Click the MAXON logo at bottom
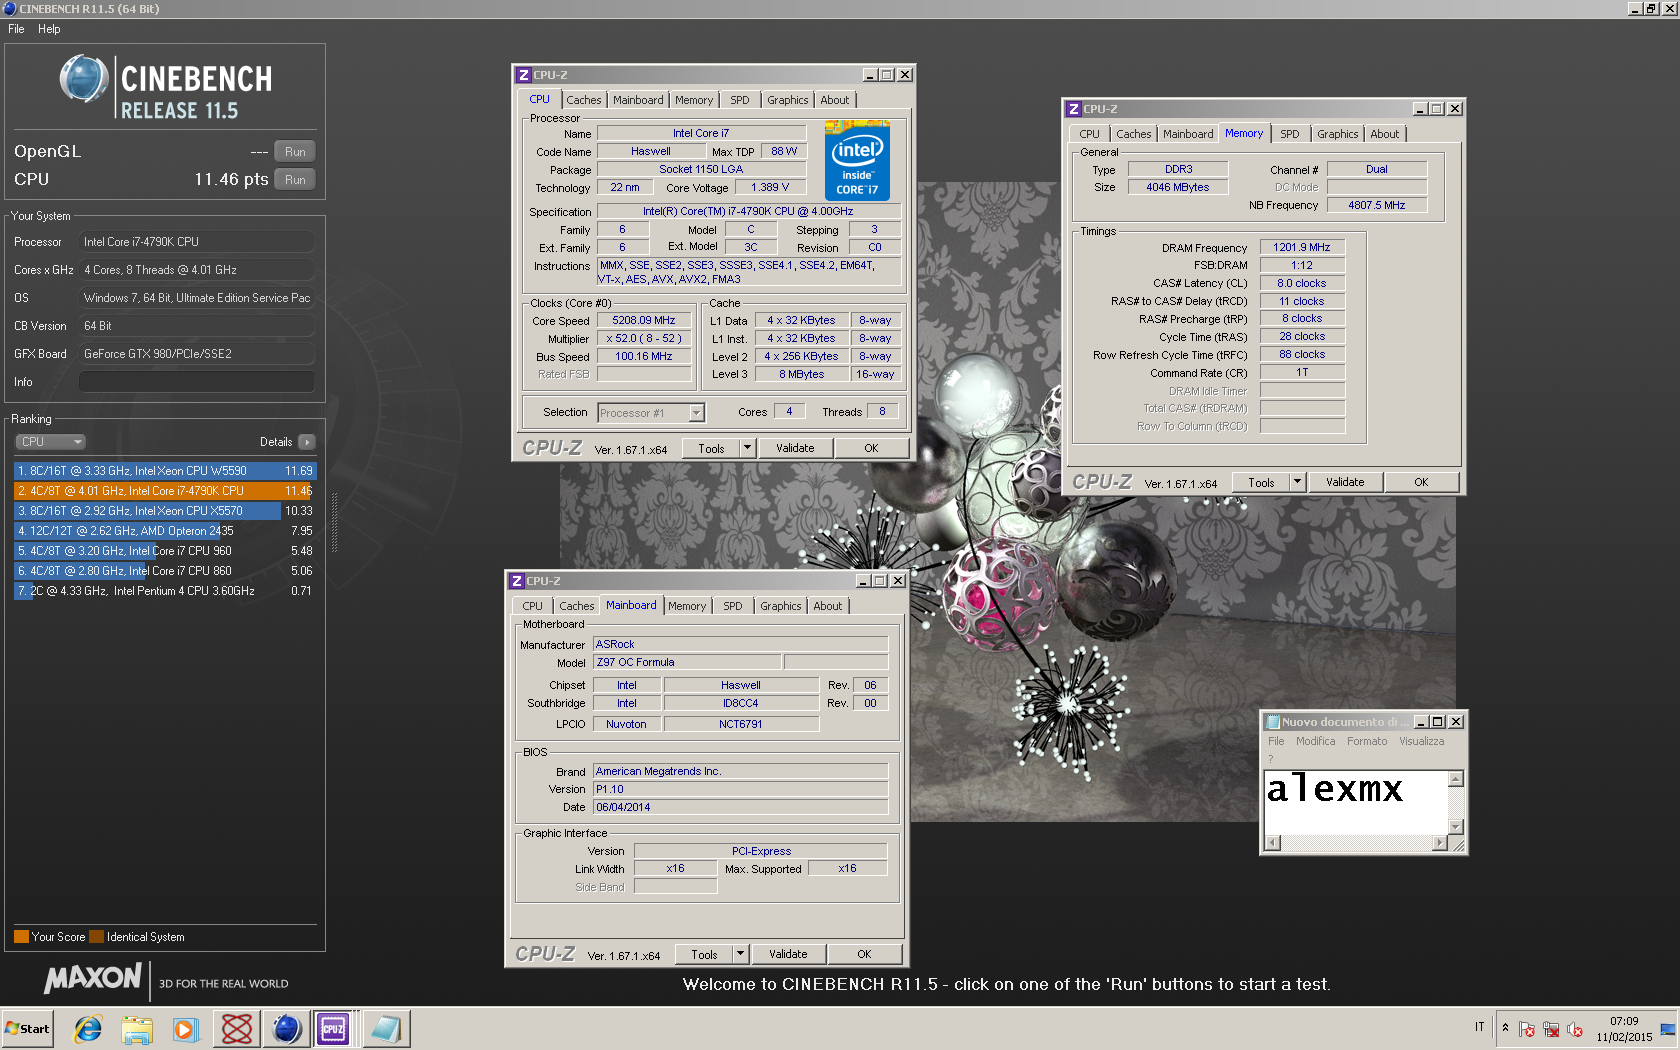Screen dimensions: 1680x1050 pyautogui.click(x=93, y=978)
